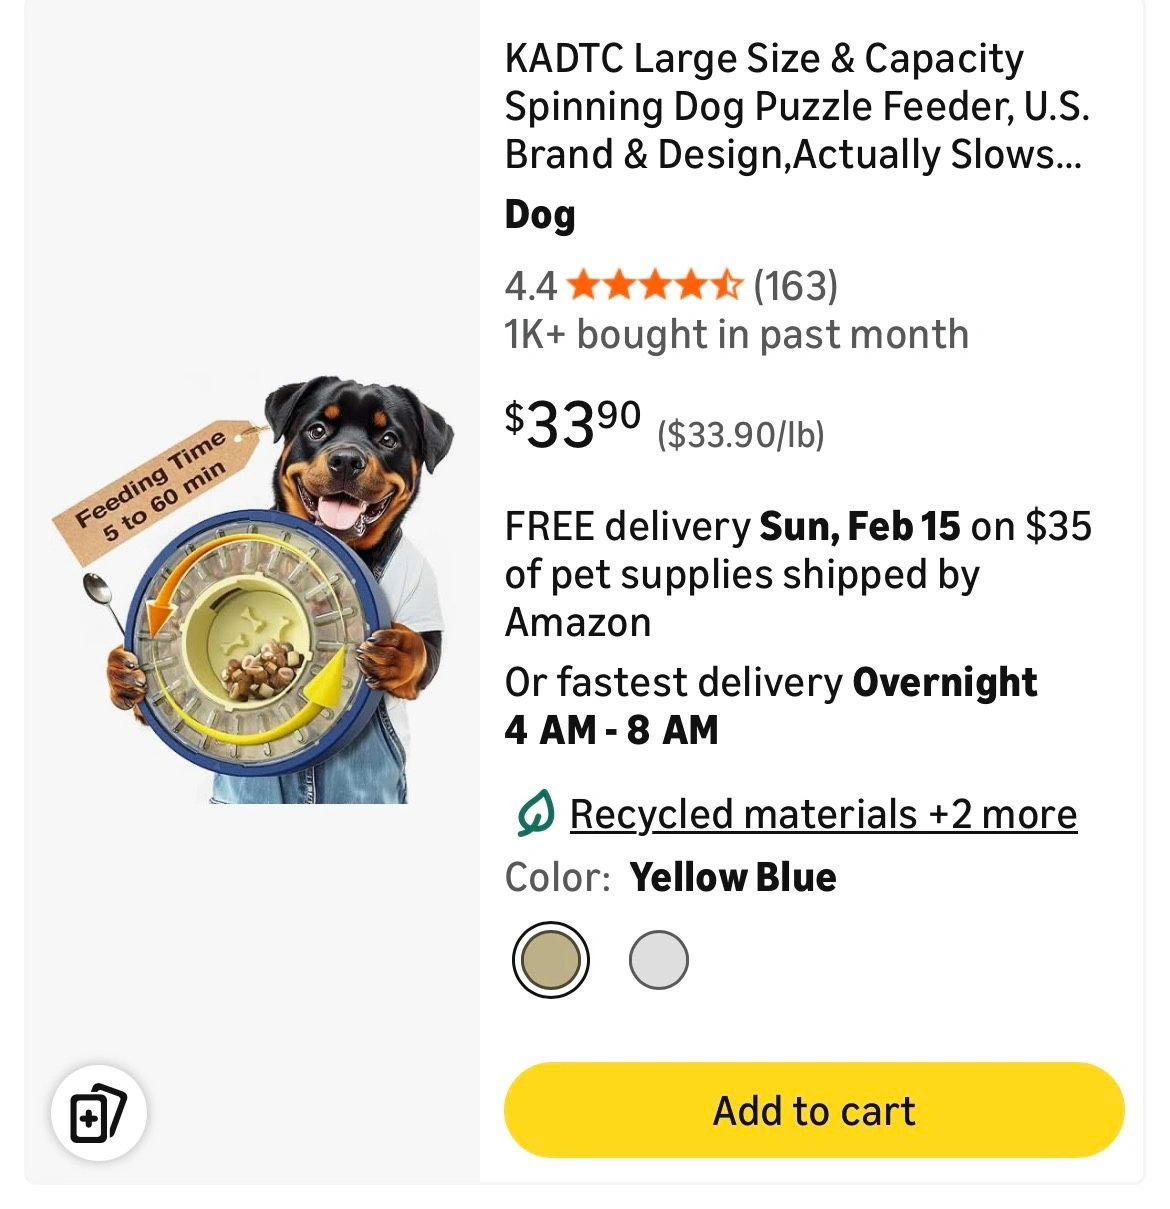Tap the bold Dog label
This screenshot has width=1170, height=1209.
(x=540, y=215)
